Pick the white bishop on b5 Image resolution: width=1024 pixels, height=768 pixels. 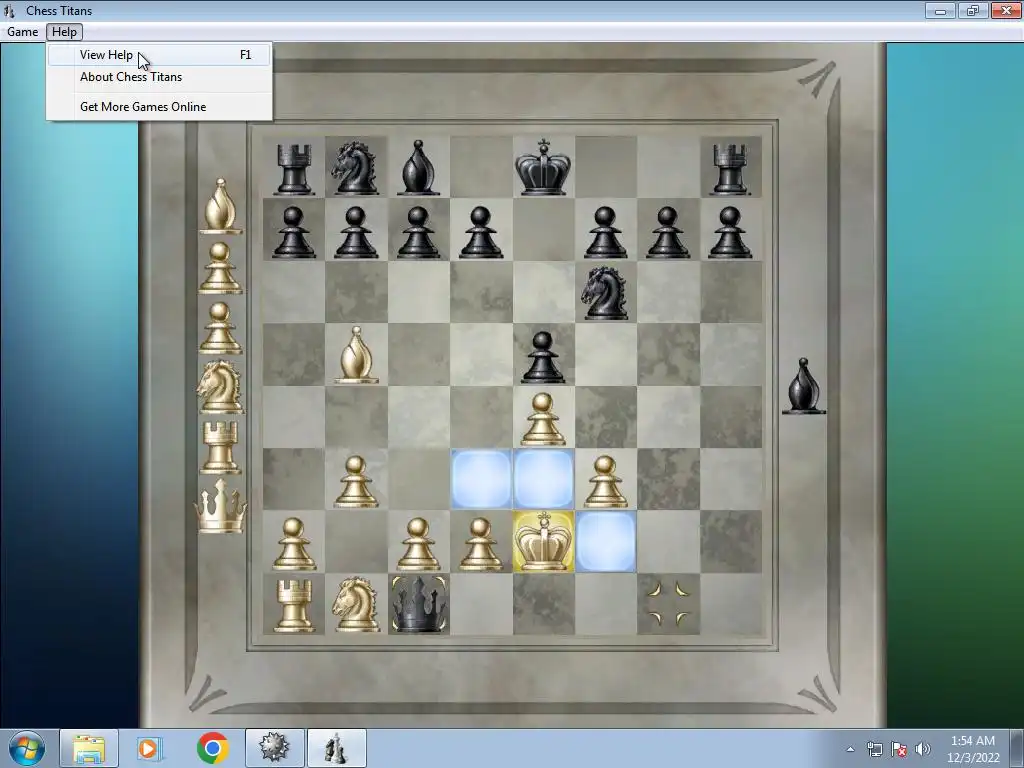pos(356,355)
